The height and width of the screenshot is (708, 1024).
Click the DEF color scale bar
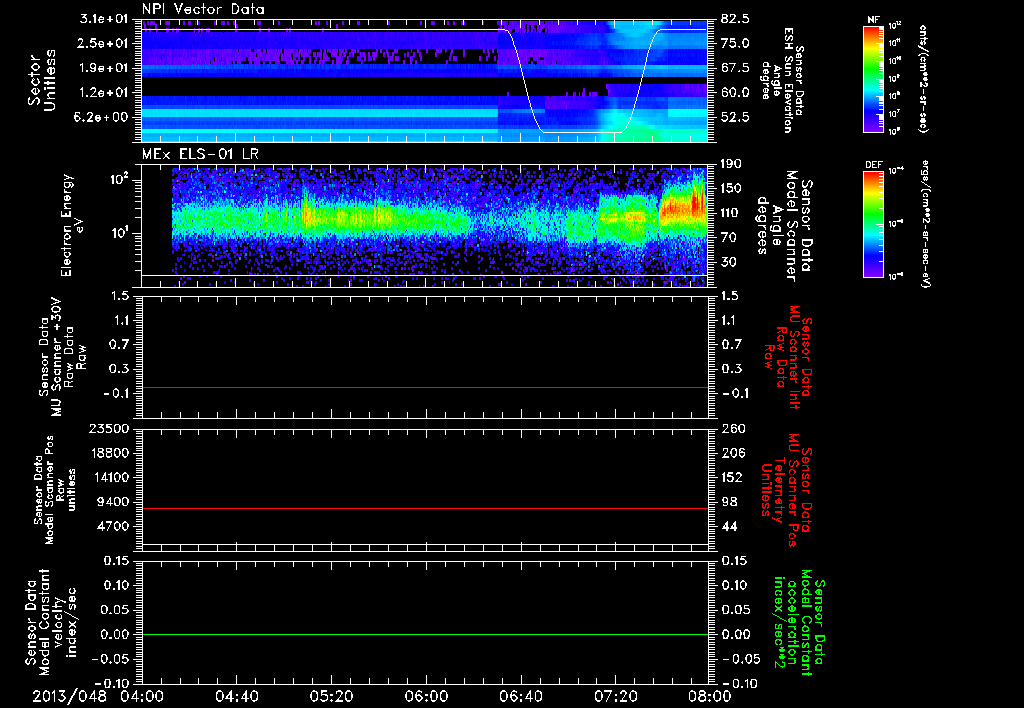[x=874, y=224]
